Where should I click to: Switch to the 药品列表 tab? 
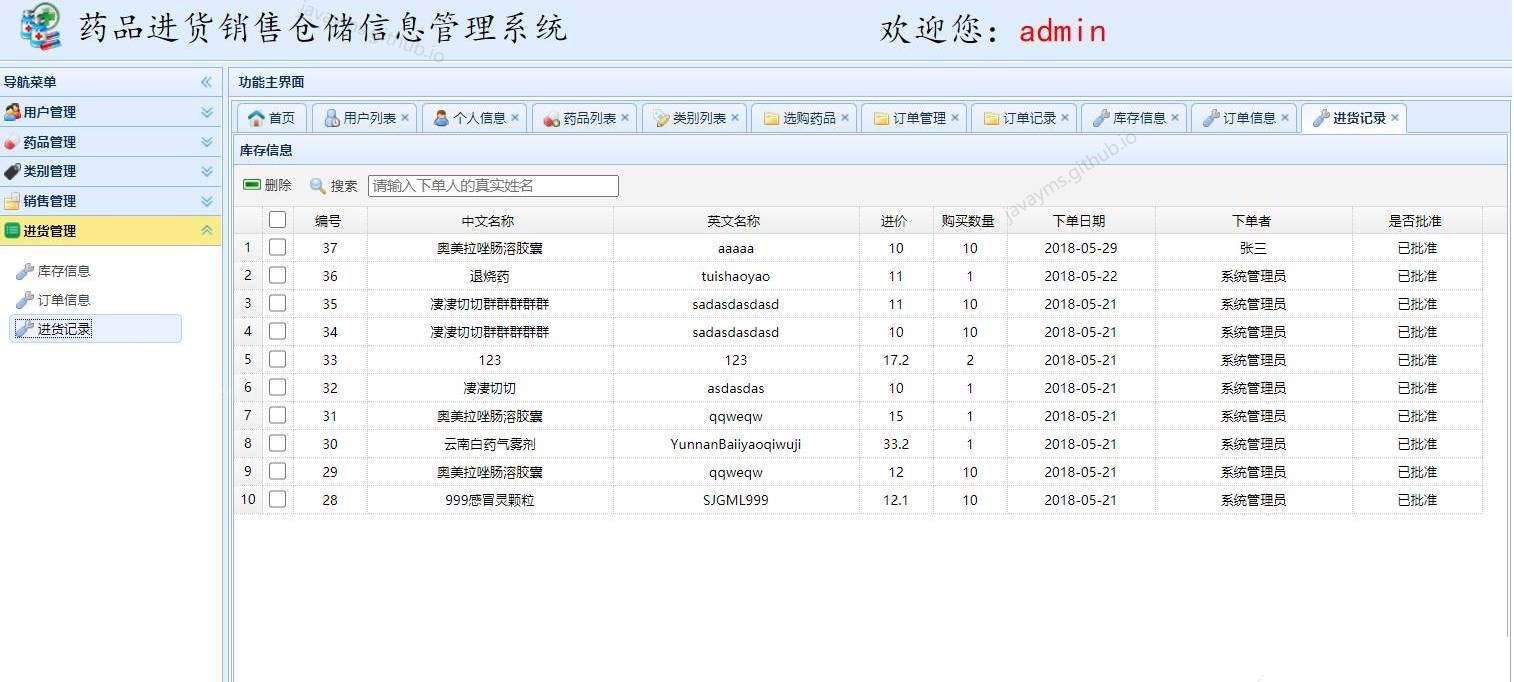click(587, 117)
